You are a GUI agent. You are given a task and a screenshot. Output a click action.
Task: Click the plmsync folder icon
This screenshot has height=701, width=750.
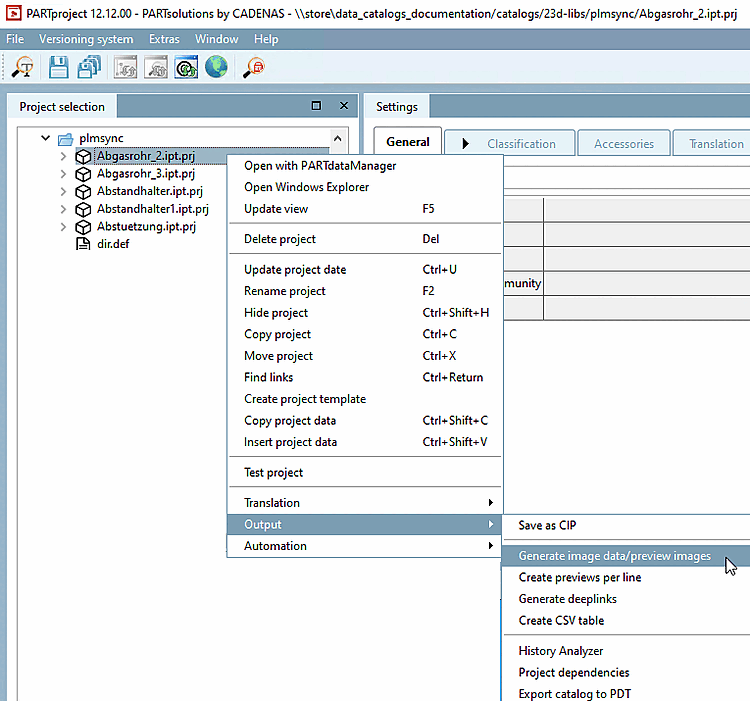click(65, 139)
